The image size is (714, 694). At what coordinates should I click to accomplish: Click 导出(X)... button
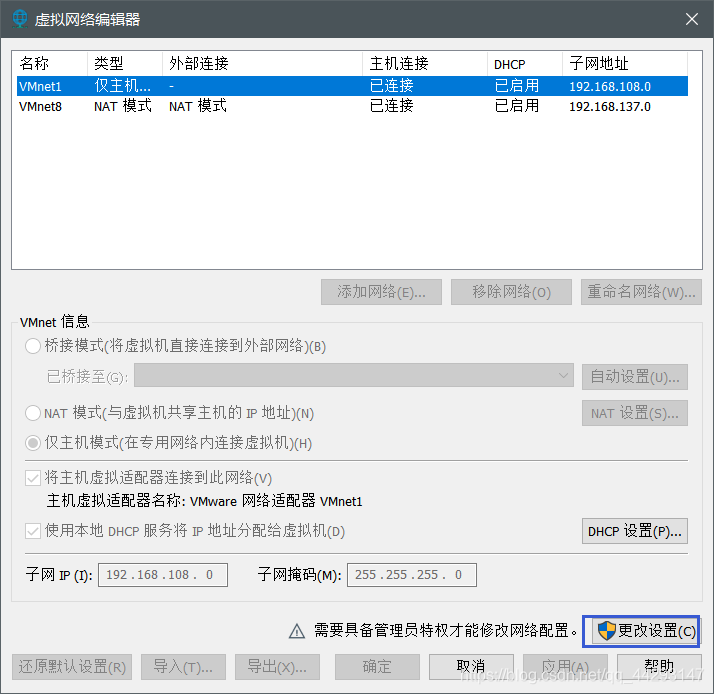click(x=277, y=667)
